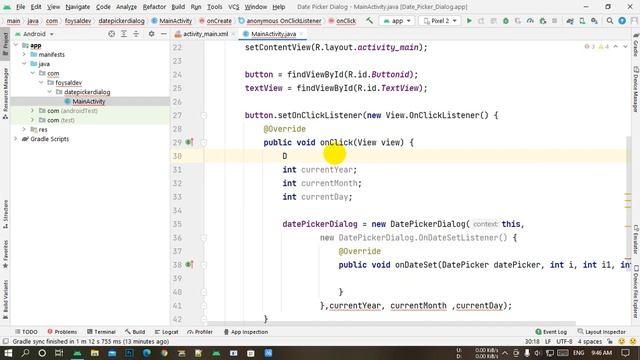The image size is (640, 360).
Task: Click Select Opened File target icon
Action: tap(111, 34)
